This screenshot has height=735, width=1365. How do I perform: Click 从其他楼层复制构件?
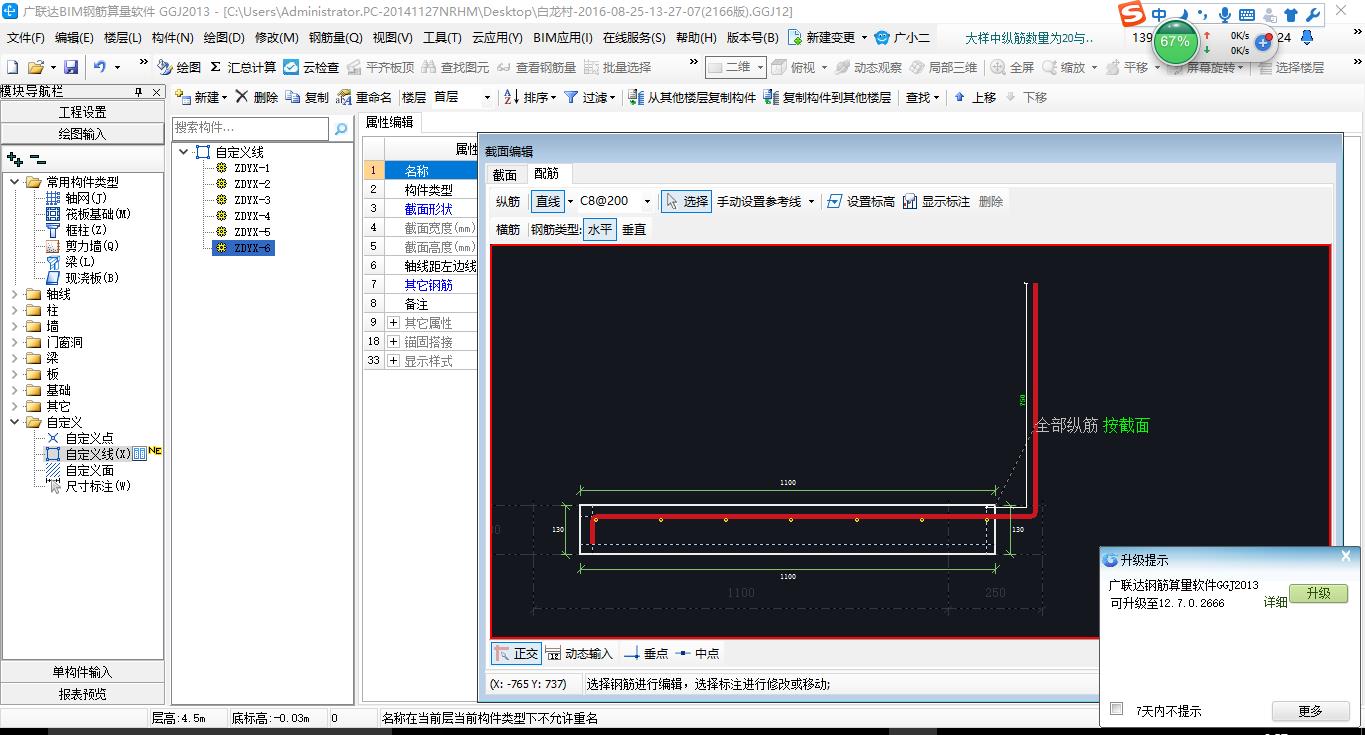[692, 97]
